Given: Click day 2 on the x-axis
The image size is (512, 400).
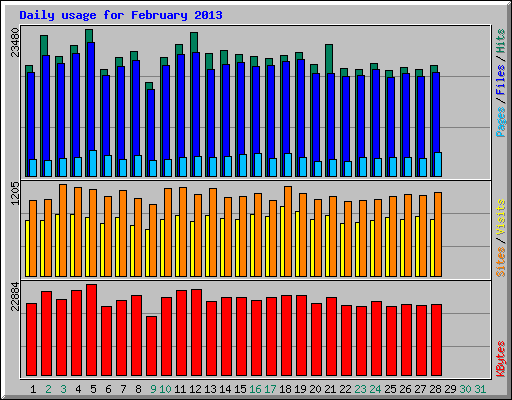Looking at the screenshot, I should pos(48,389).
